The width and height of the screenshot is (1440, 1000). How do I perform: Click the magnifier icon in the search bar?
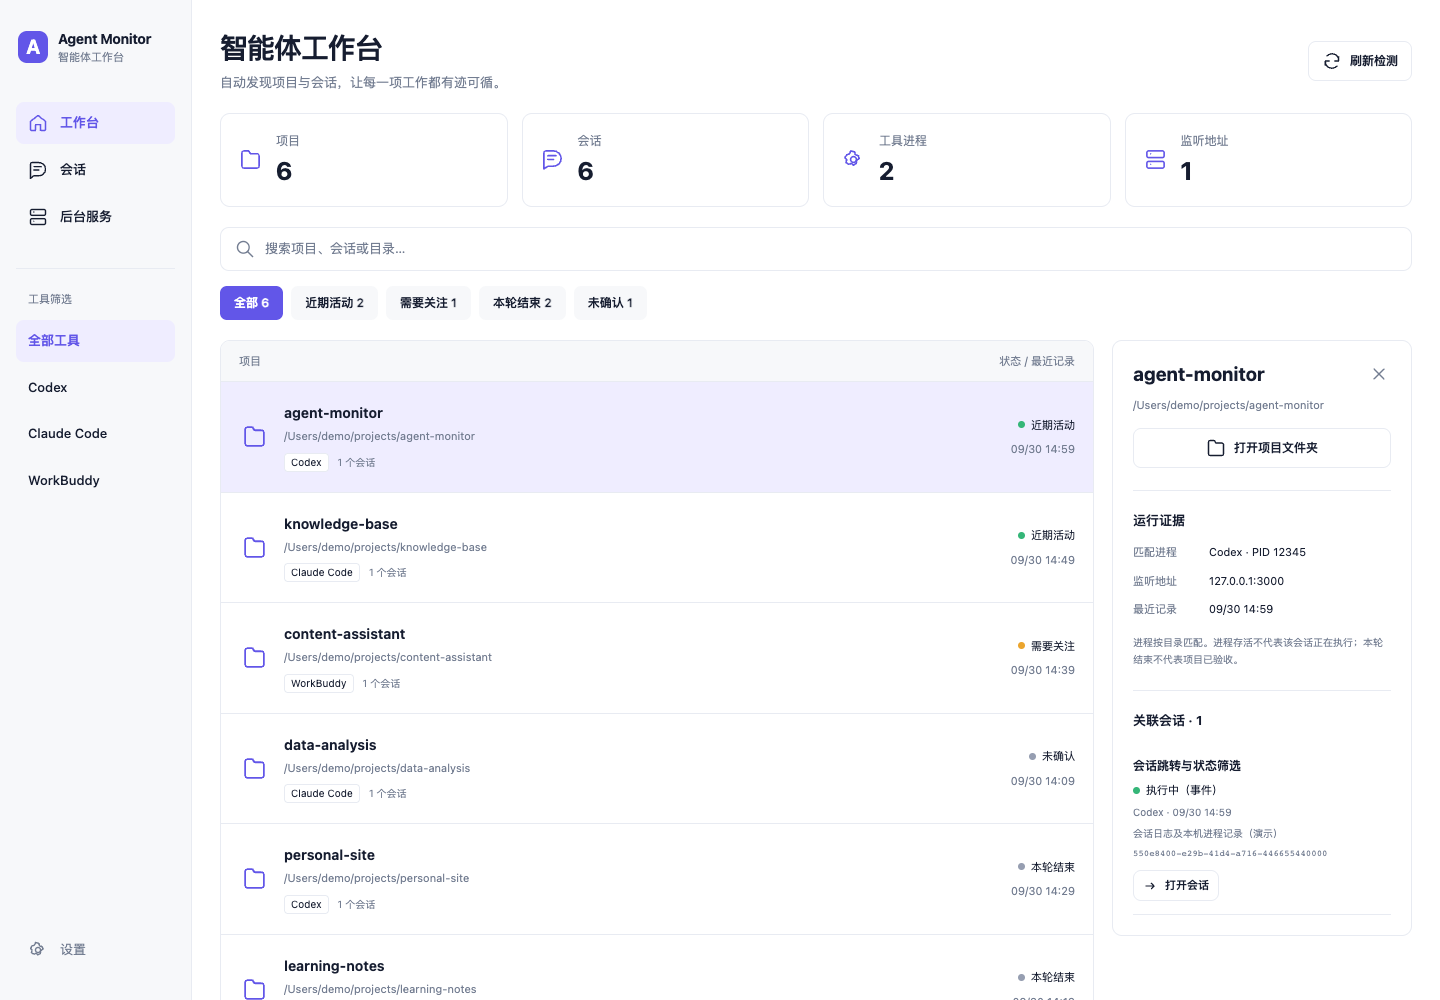coord(244,249)
